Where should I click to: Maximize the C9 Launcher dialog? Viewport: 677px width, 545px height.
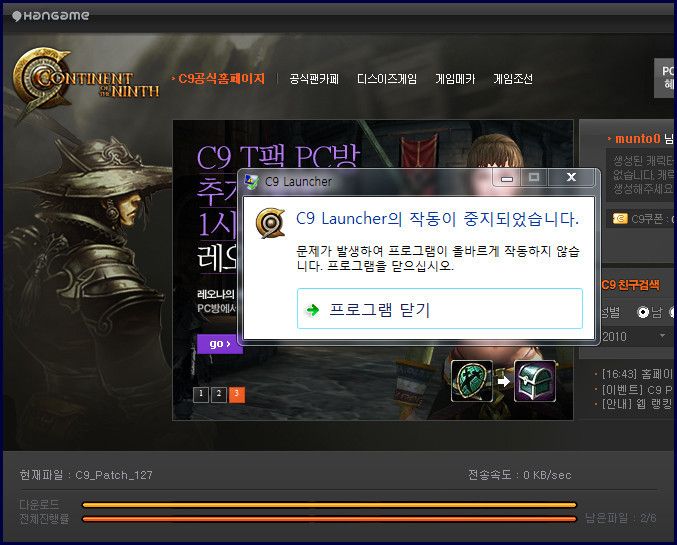534,177
